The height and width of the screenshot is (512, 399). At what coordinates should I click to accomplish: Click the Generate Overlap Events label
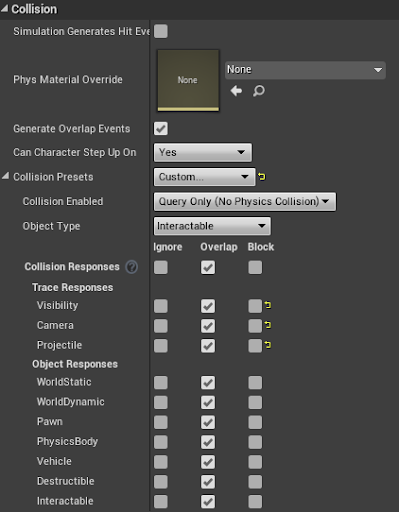72,129
